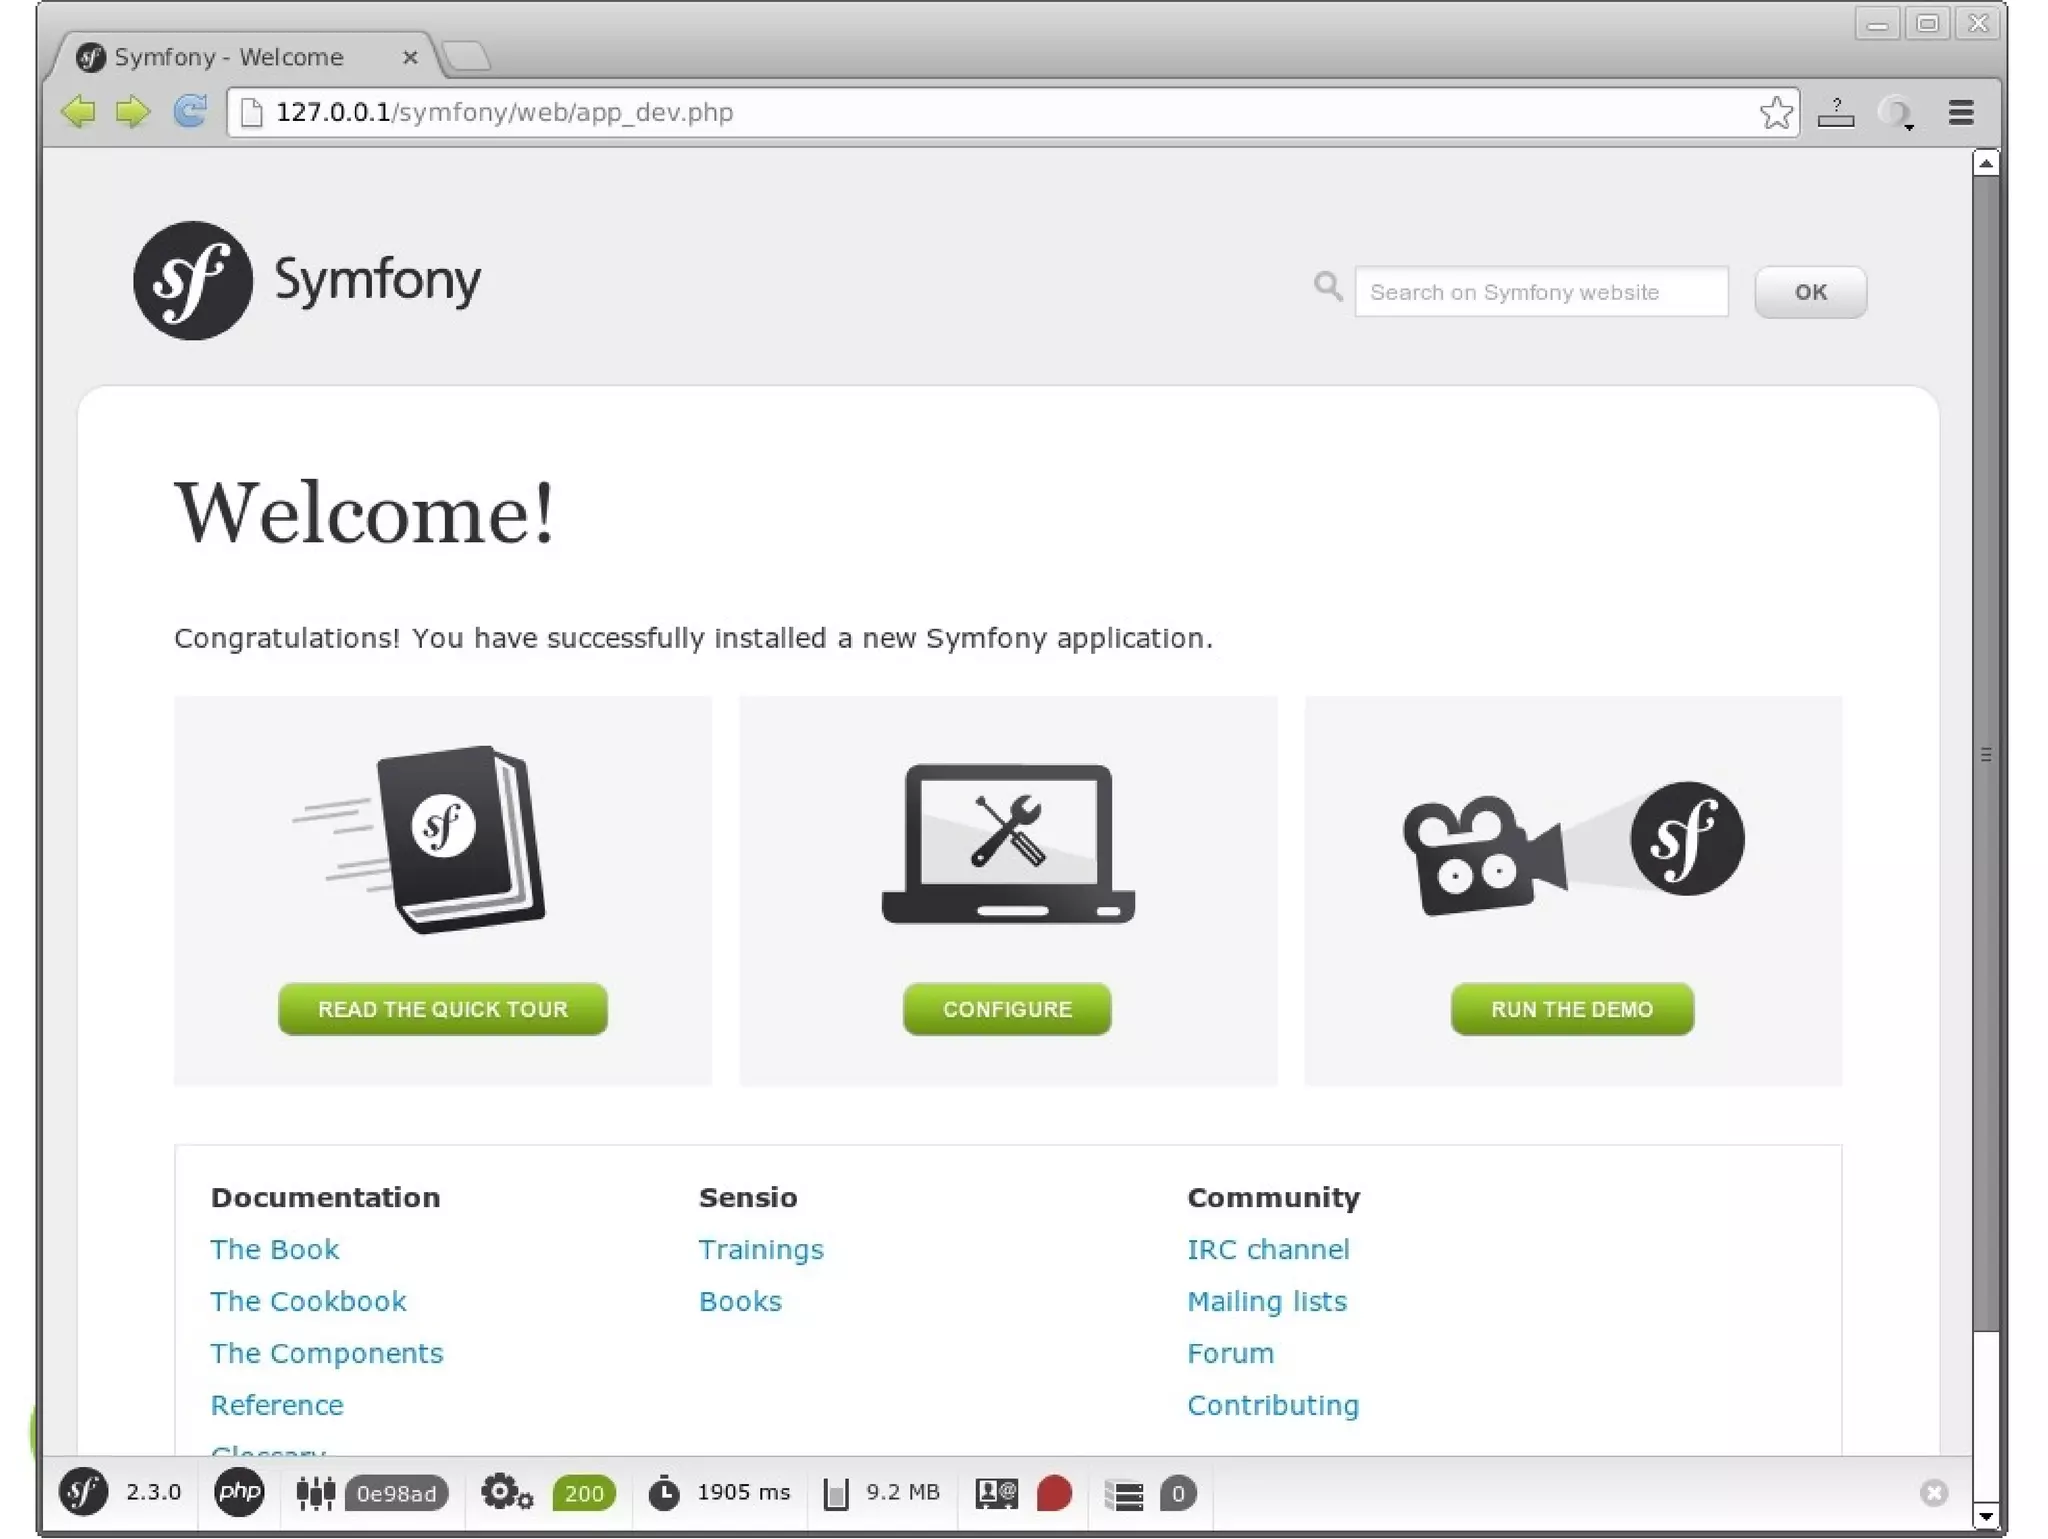The image size is (2048, 1539).
Task: Open a new browser tab
Action: pos(467,56)
